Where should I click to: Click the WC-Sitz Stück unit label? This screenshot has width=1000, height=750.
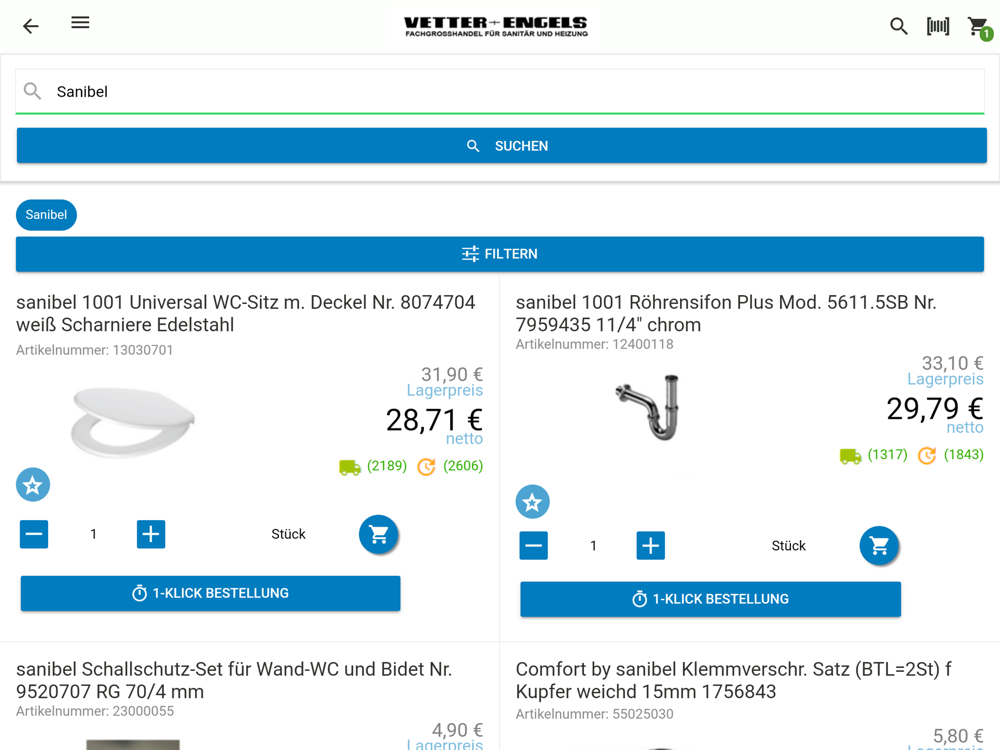[288, 534]
